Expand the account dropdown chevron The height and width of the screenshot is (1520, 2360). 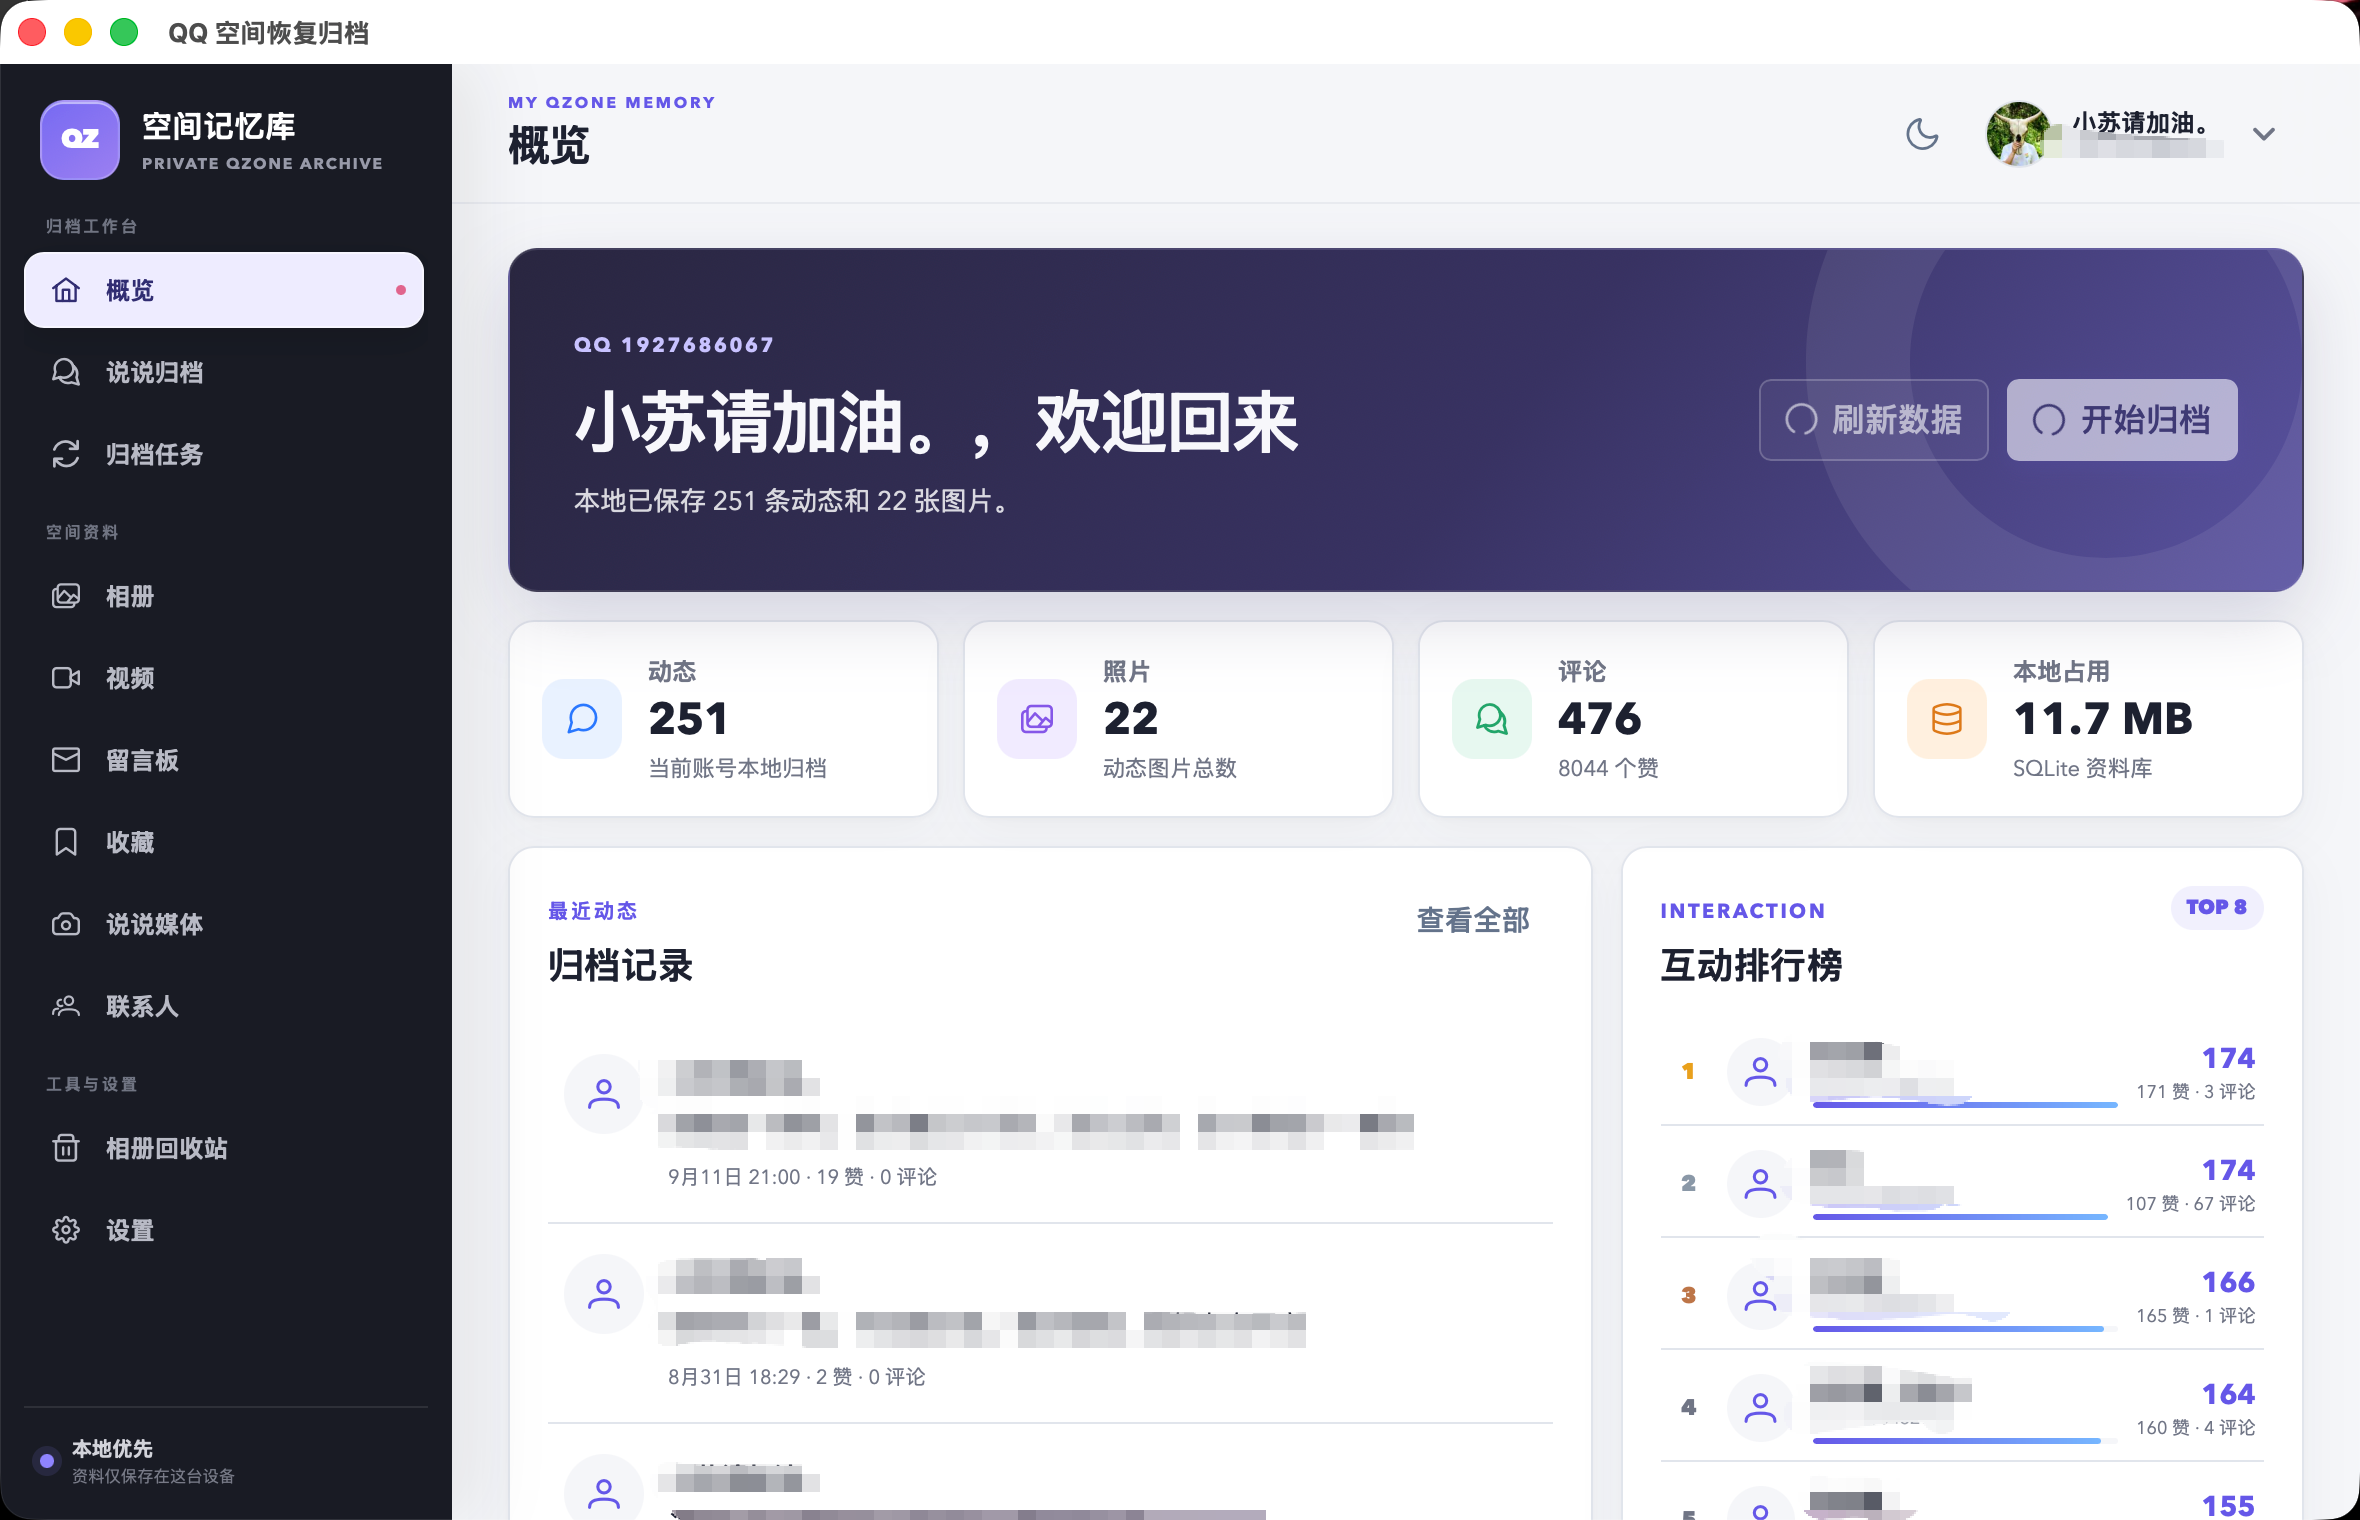(2264, 134)
